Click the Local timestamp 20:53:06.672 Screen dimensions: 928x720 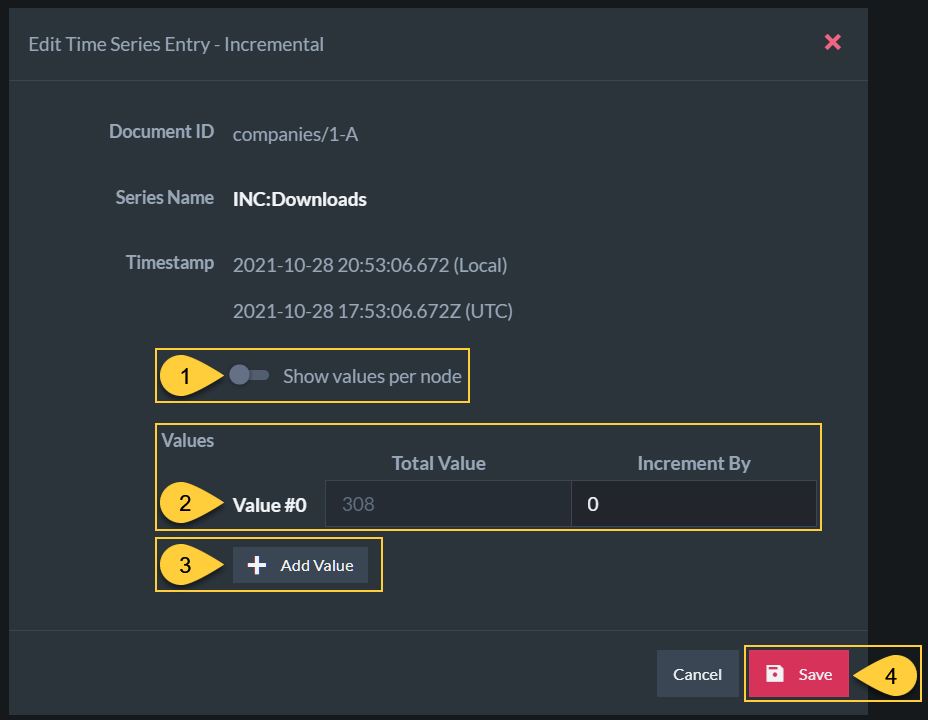click(370, 265)
